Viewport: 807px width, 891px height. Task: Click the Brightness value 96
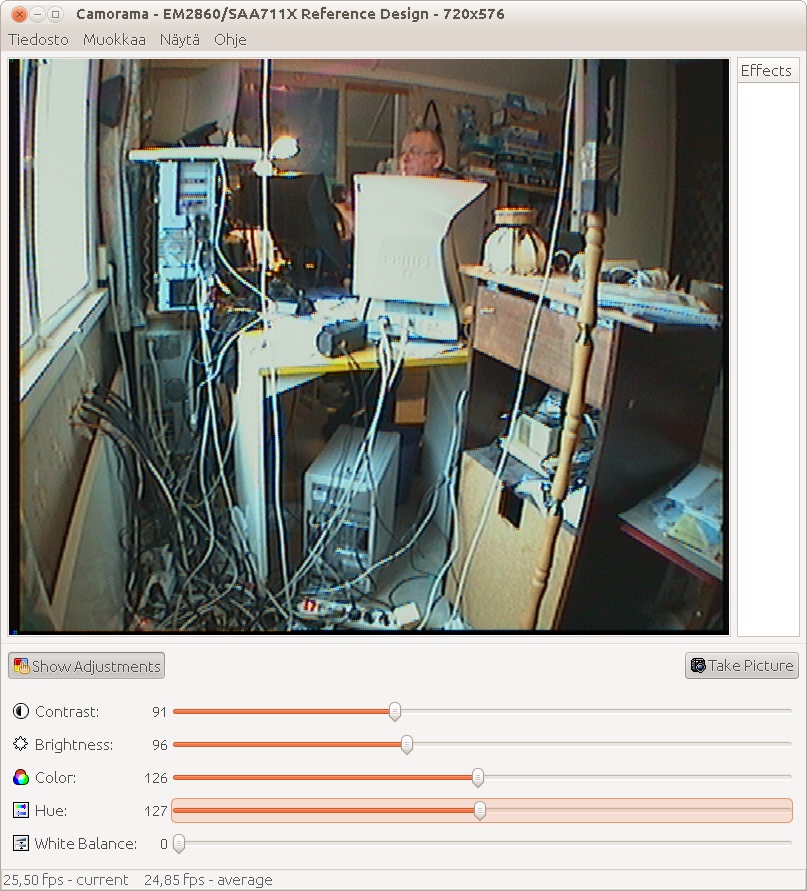[x=160, y=745]
